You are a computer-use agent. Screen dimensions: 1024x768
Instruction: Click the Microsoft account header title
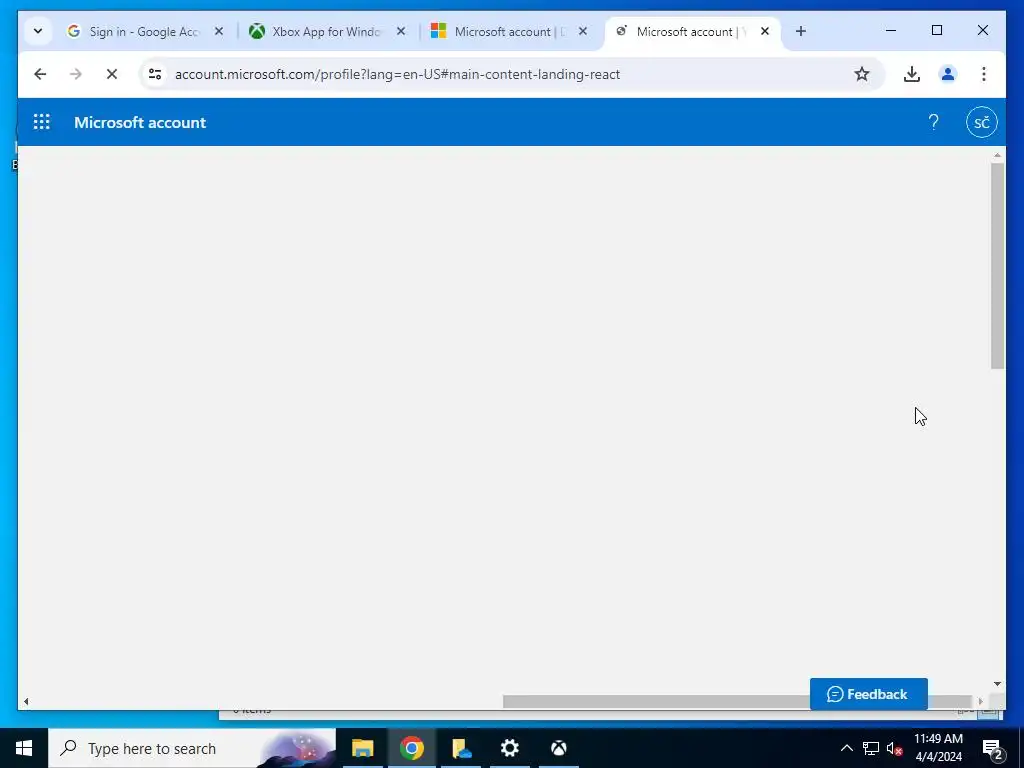coord(140,123)
